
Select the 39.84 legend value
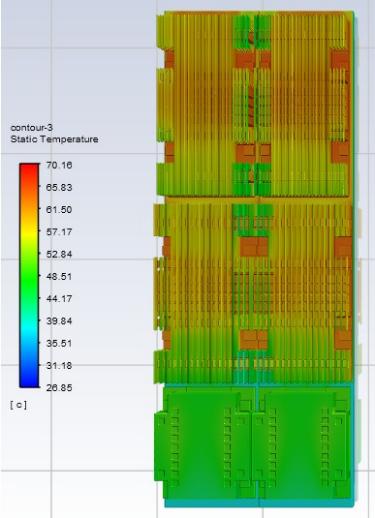coord(59,321)
